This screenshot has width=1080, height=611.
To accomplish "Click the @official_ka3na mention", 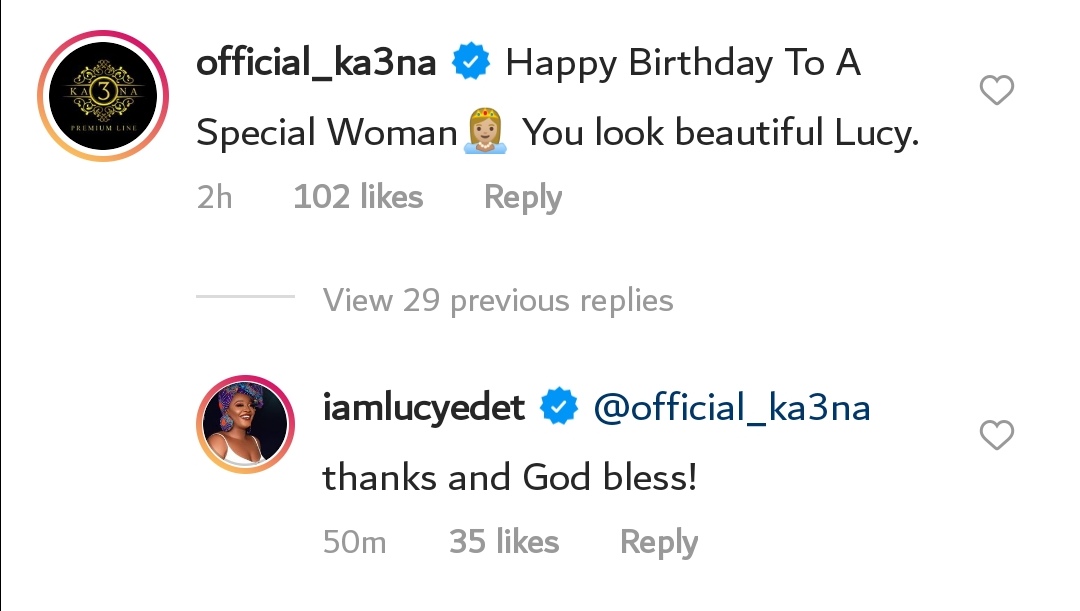I will click(x=732, y=408).
